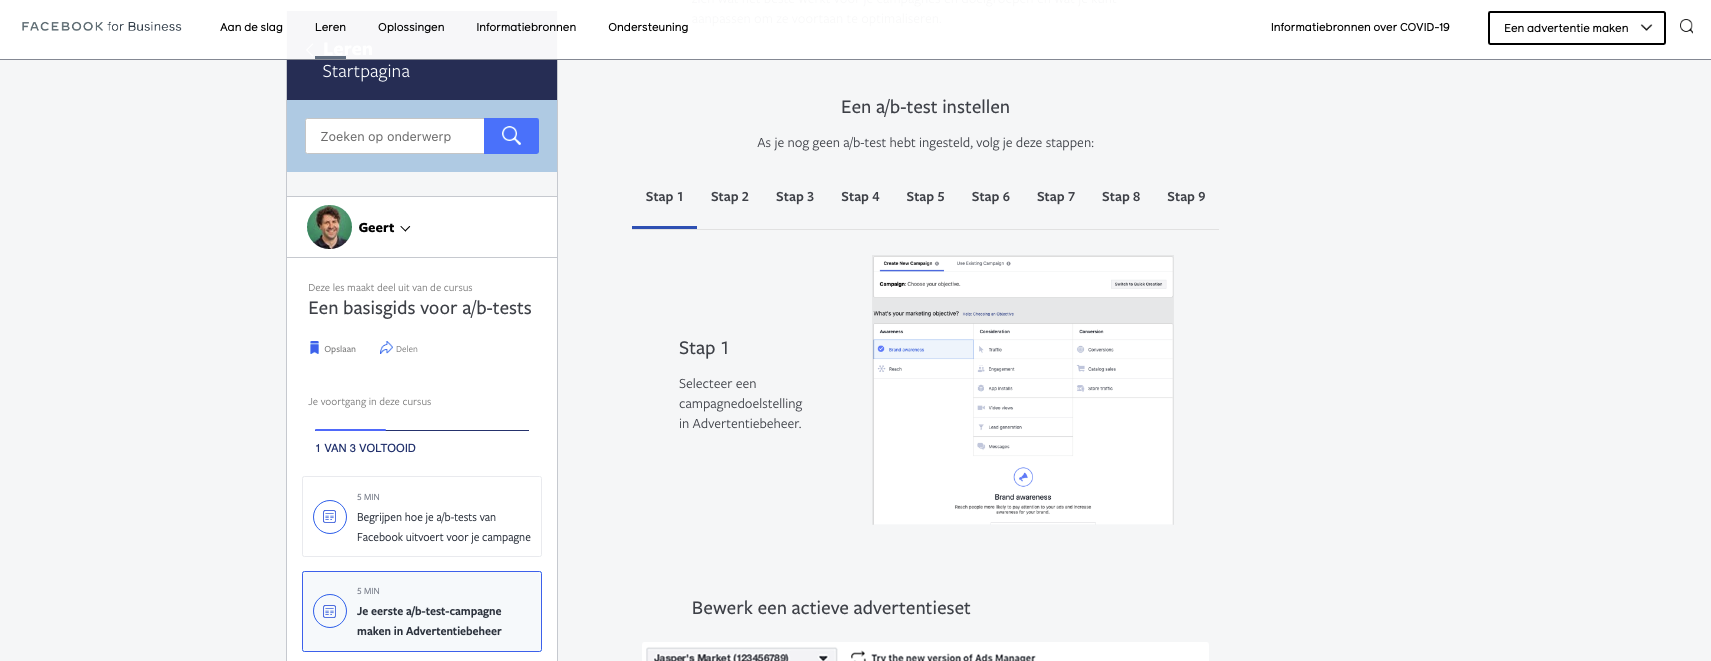Open 'Een advertentie maken' dropdown

pos(1576,28)
